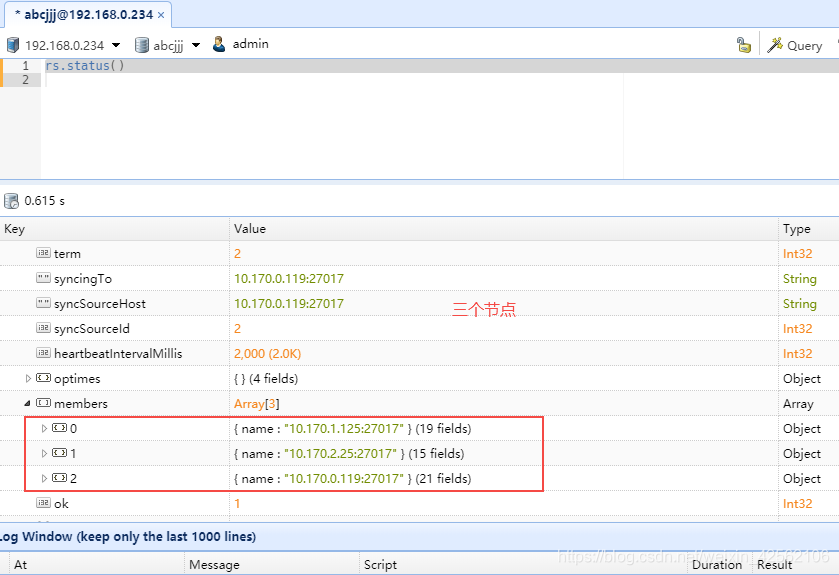839x575 pixels.
Task: Click the lock icon in the toolbar
Action: coord(744,45)
